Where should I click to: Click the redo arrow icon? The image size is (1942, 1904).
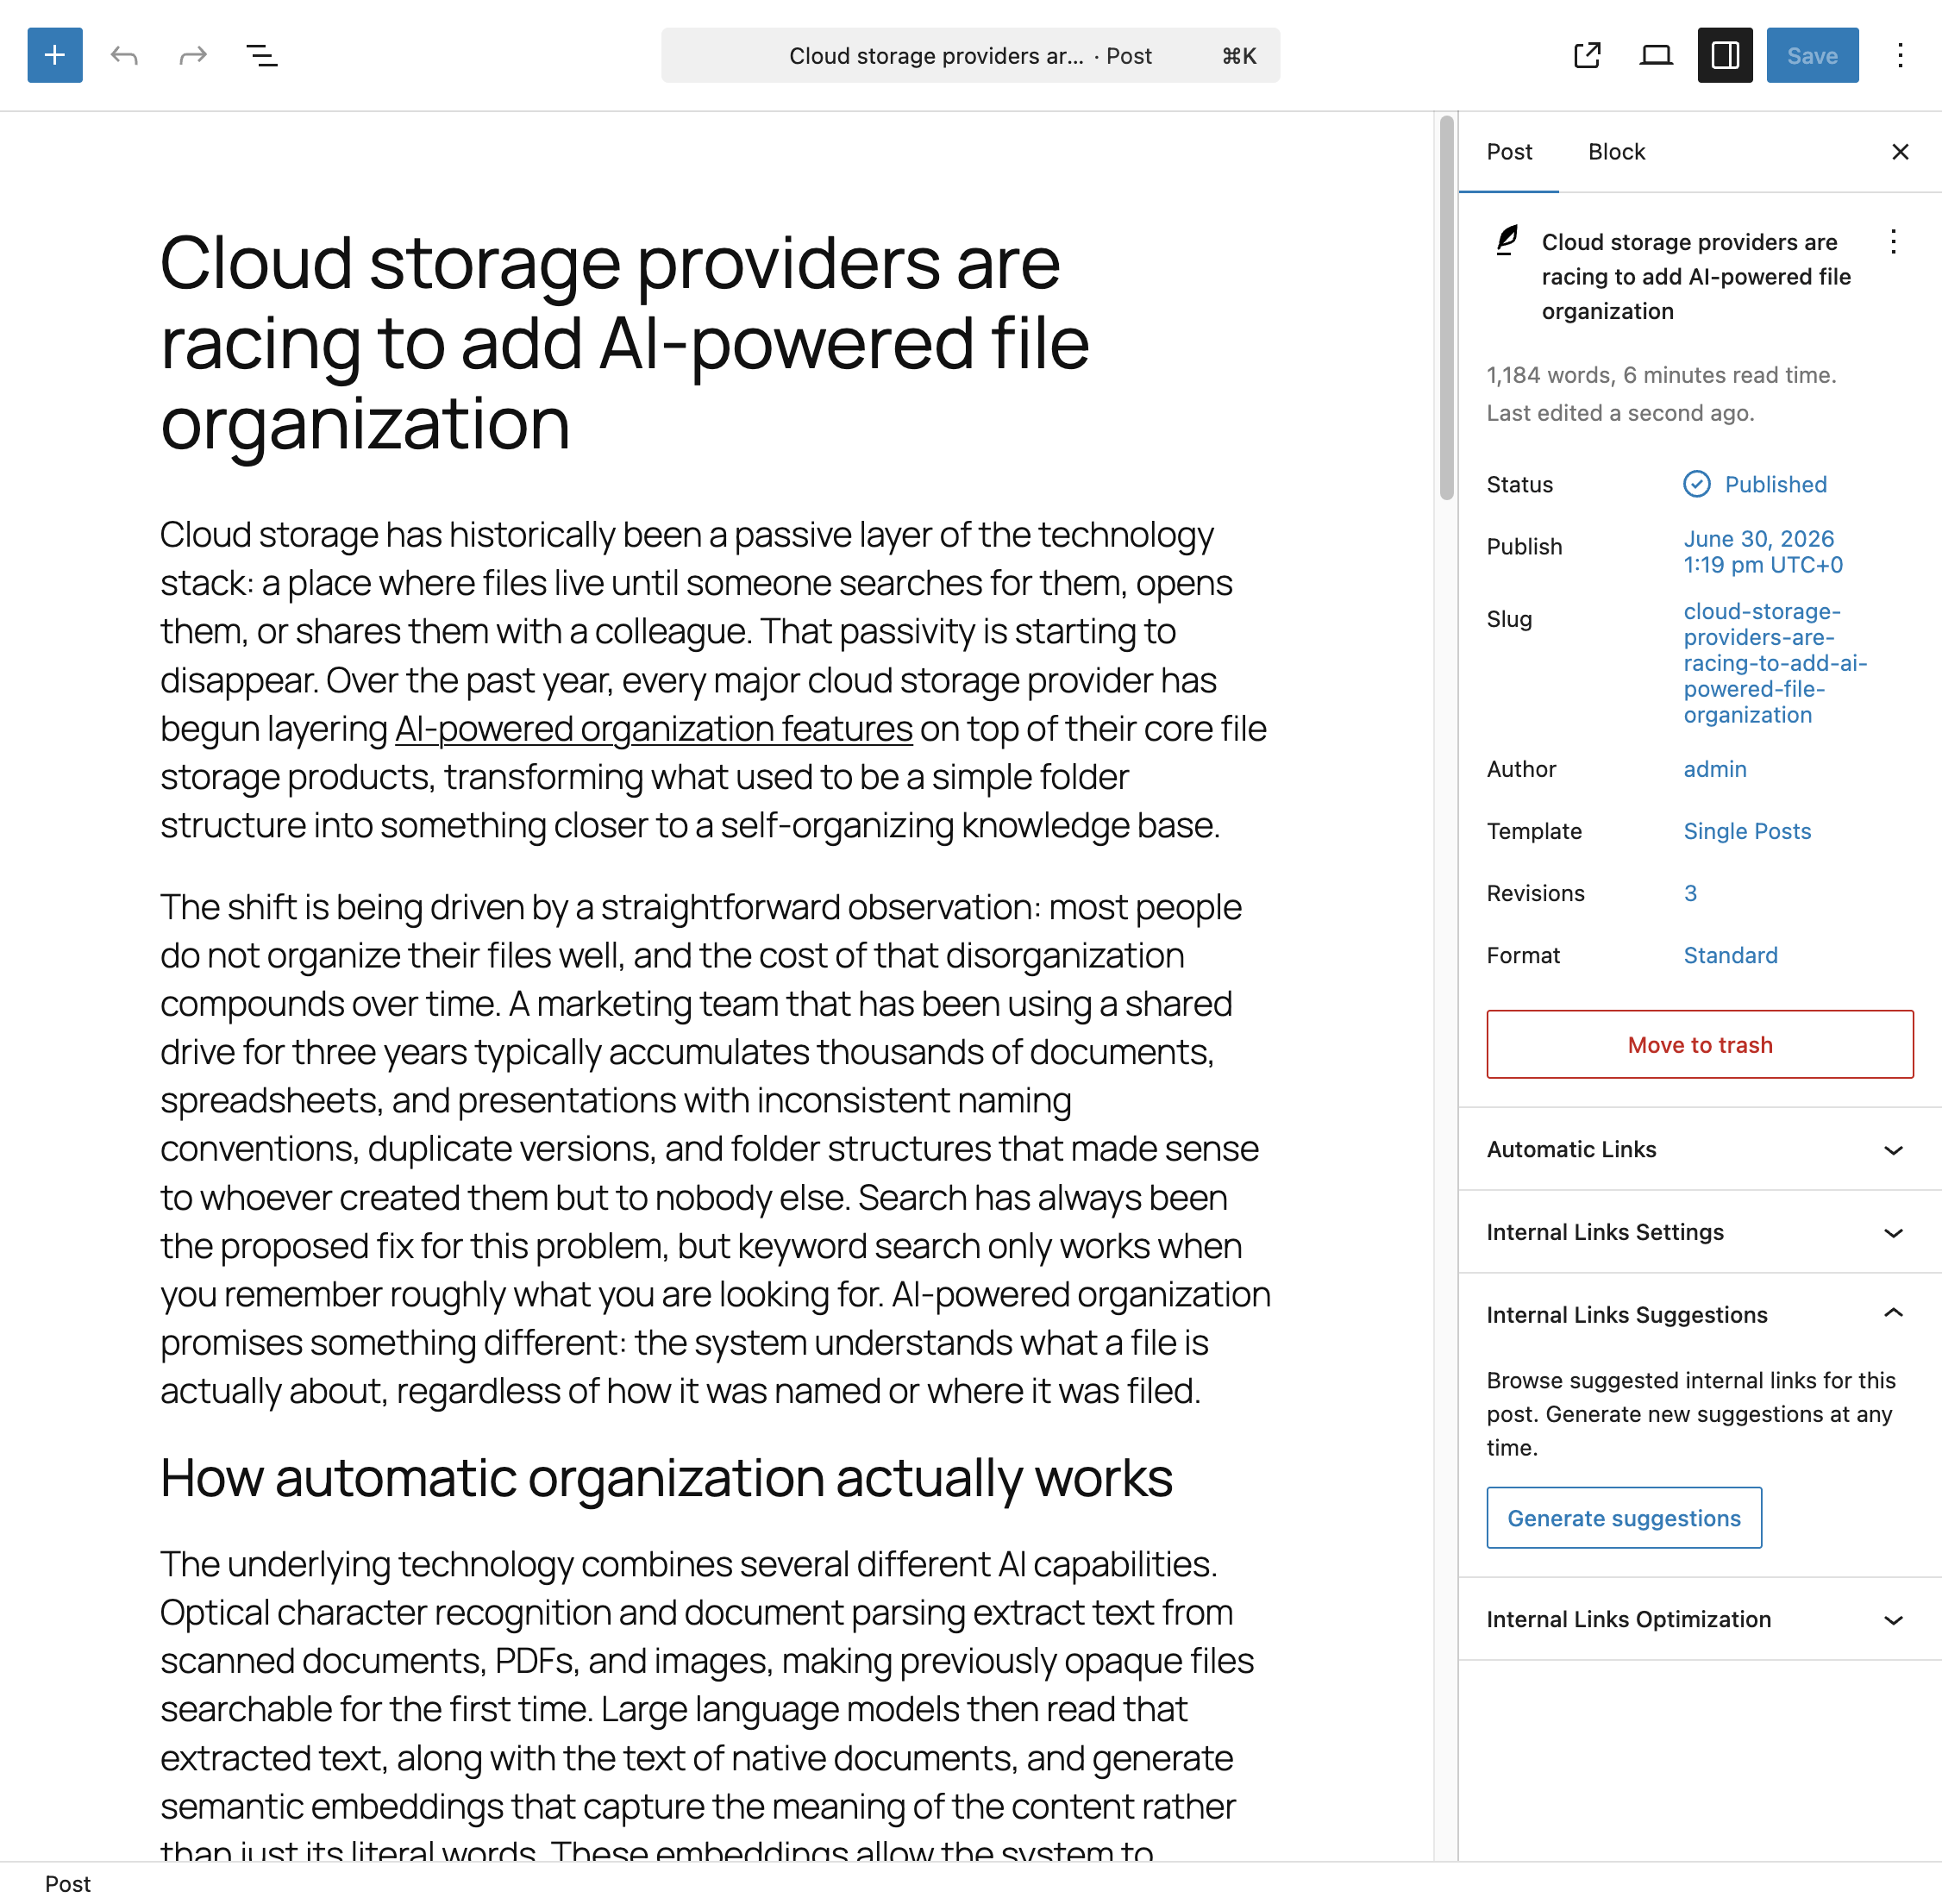coord(193,55)
